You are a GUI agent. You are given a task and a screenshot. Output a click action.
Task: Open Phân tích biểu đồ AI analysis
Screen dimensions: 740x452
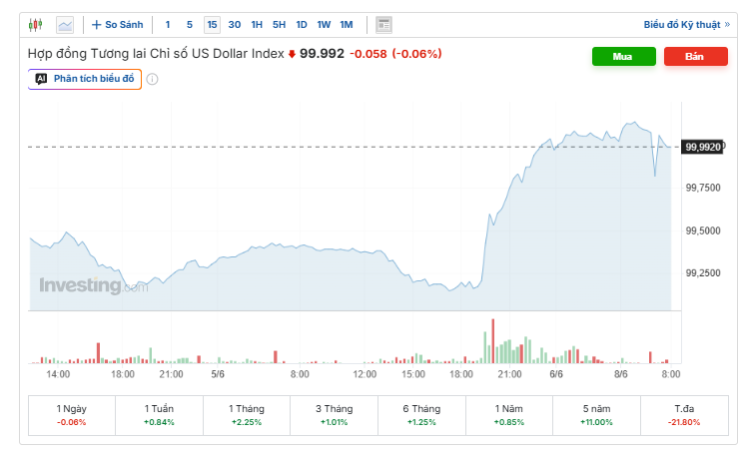[x=85, y=79]
